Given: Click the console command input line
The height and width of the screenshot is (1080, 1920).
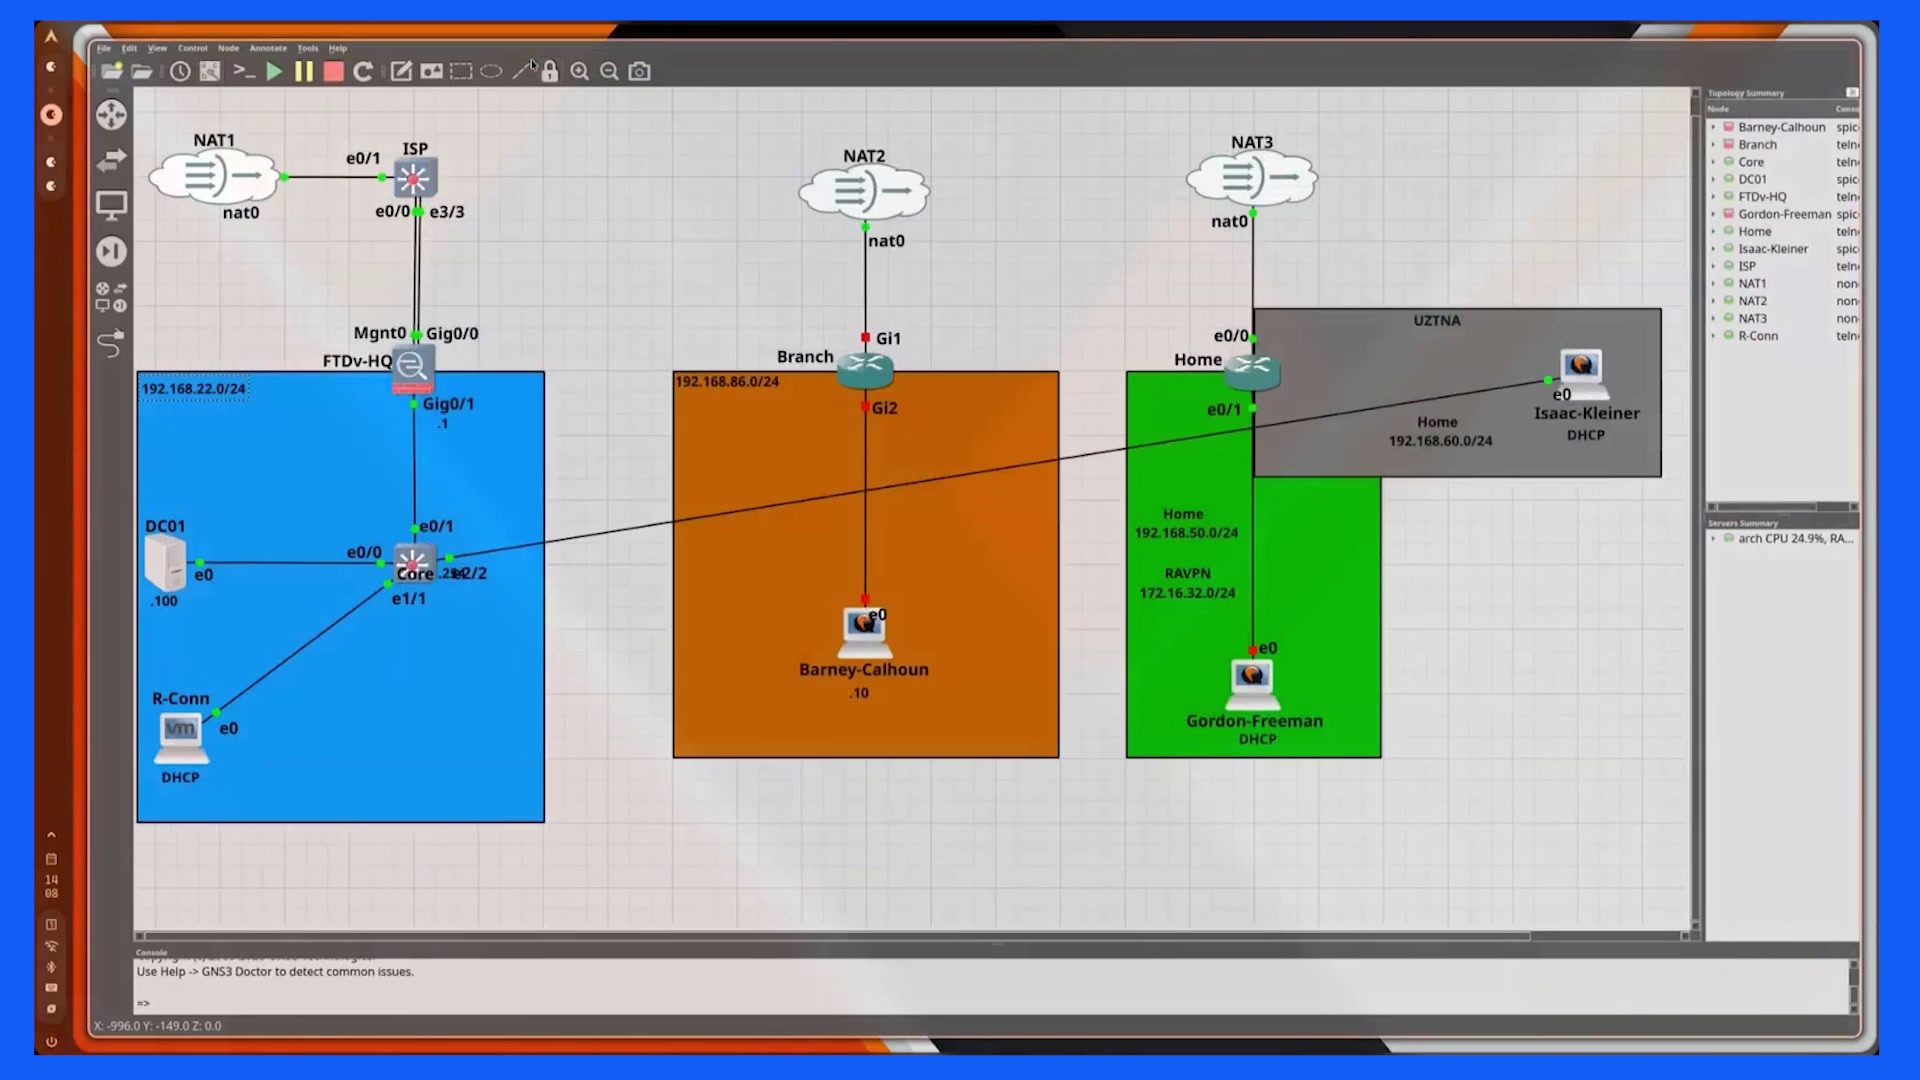Looking at the screenshot, I should click(992, 1003).
